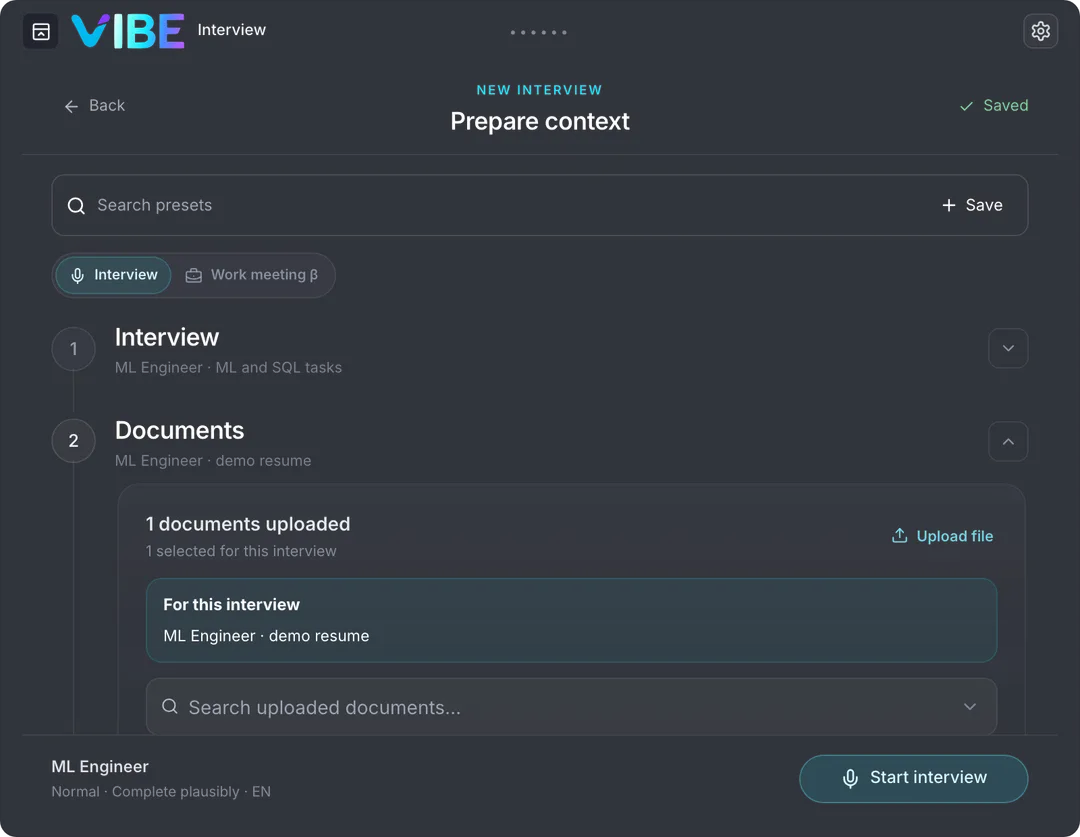Click the '1 documents uploaded' text
1080x837 pixels.
248,524
